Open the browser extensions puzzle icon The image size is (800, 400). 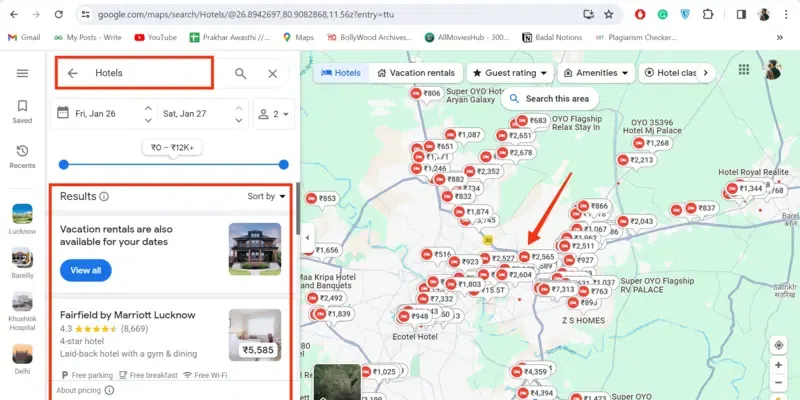click(708, 14)
